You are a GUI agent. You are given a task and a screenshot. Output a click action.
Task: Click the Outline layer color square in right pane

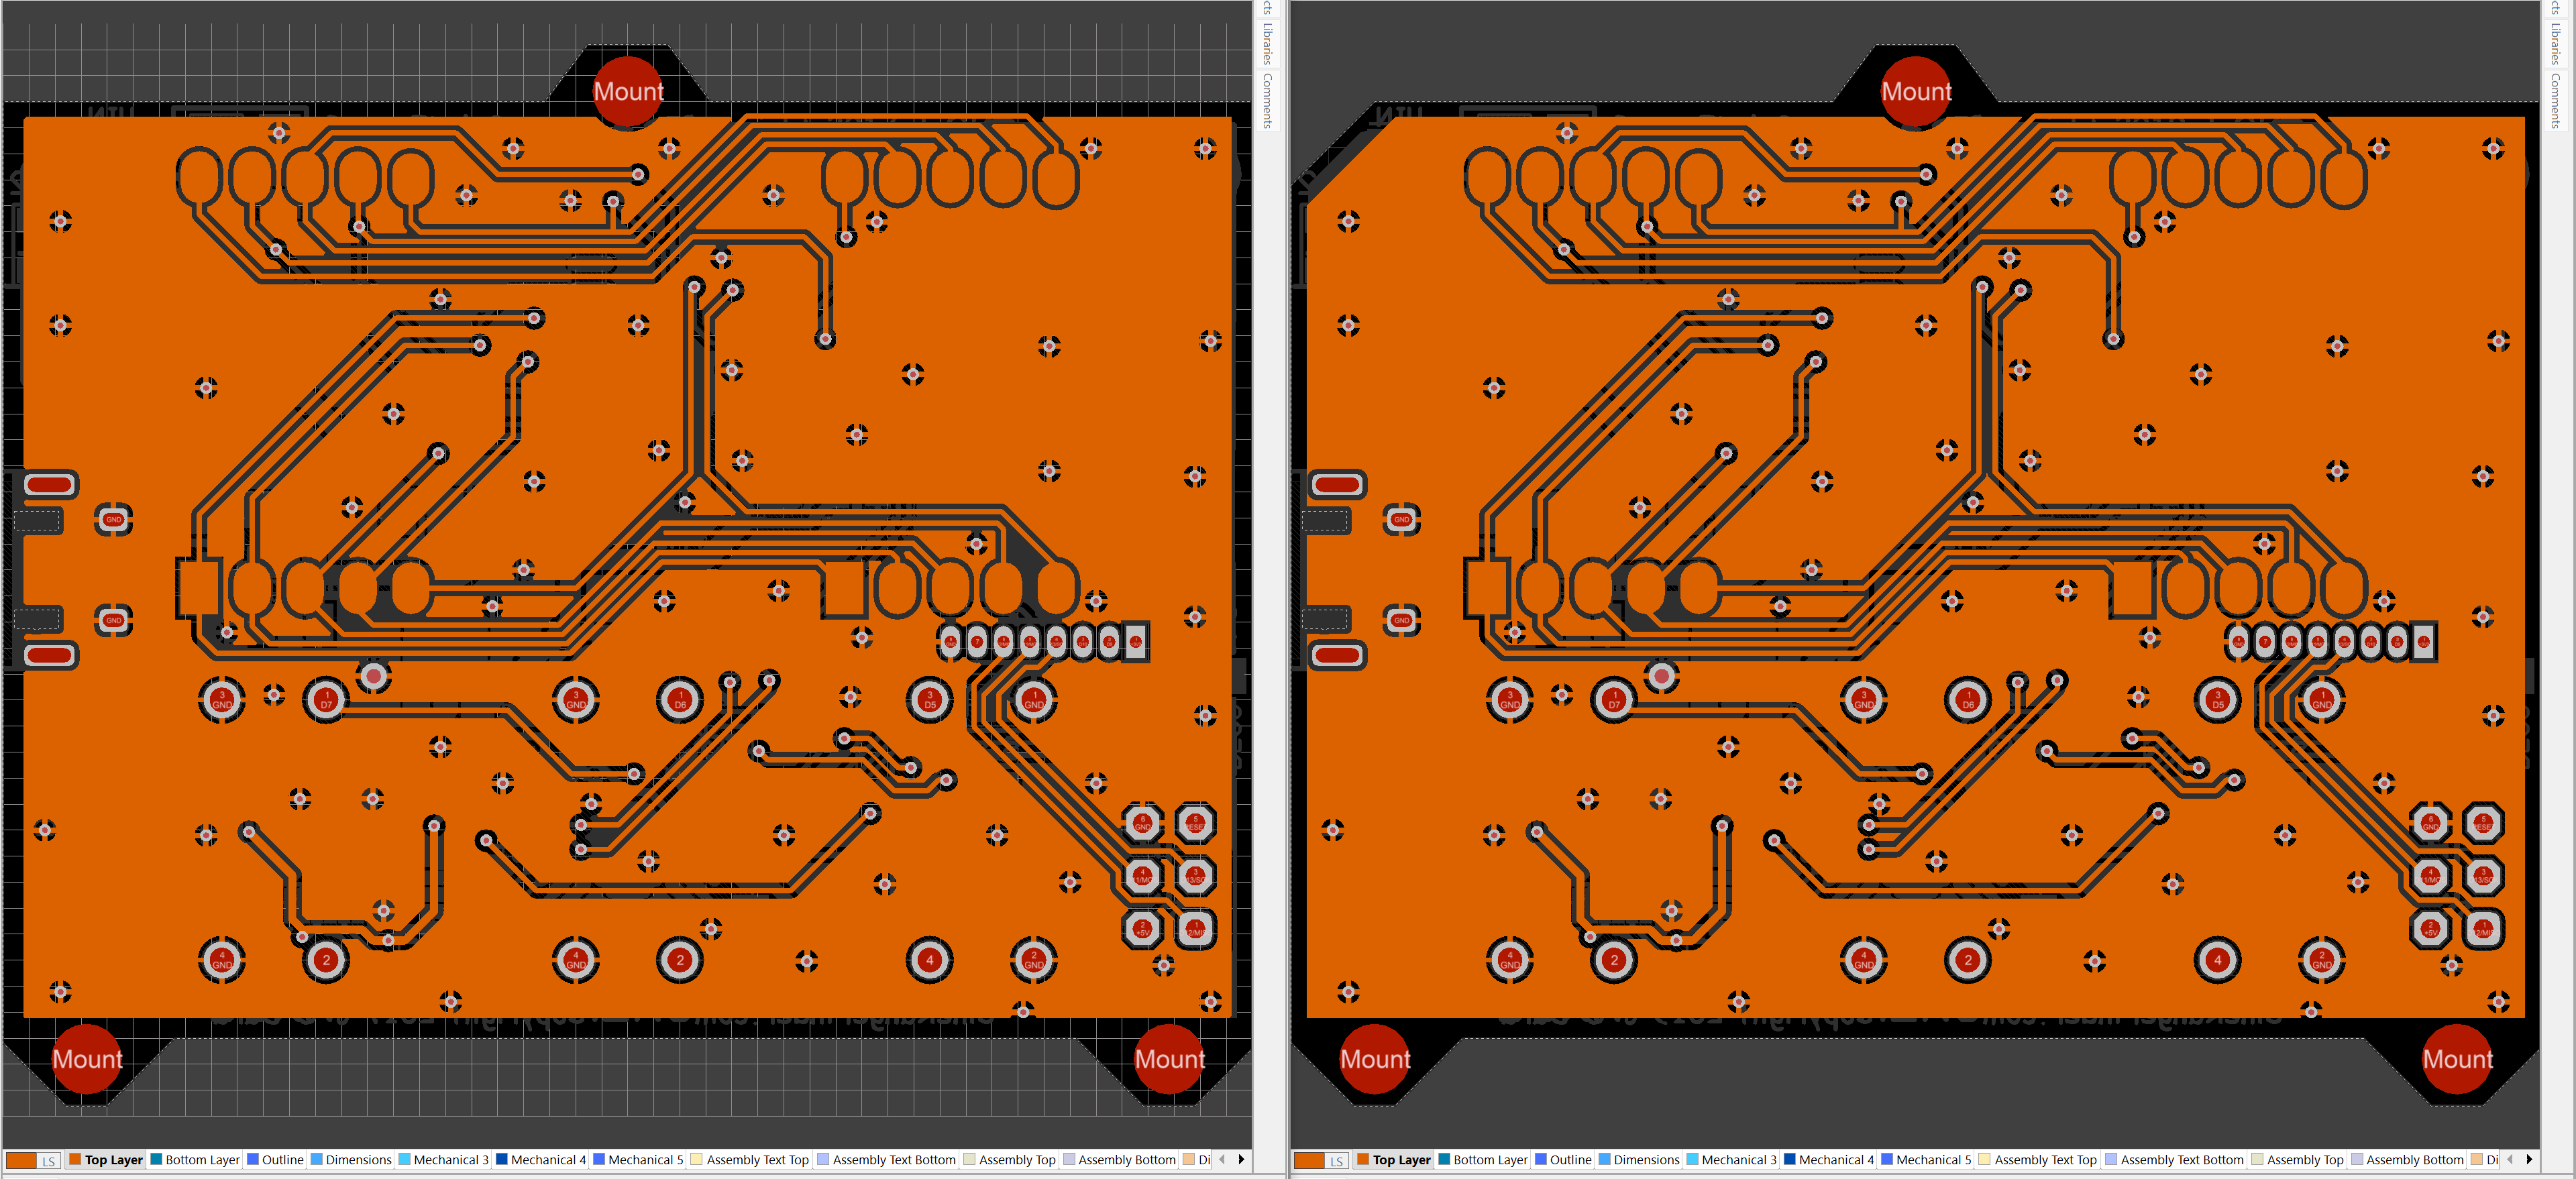[x=1541, y=1159]
